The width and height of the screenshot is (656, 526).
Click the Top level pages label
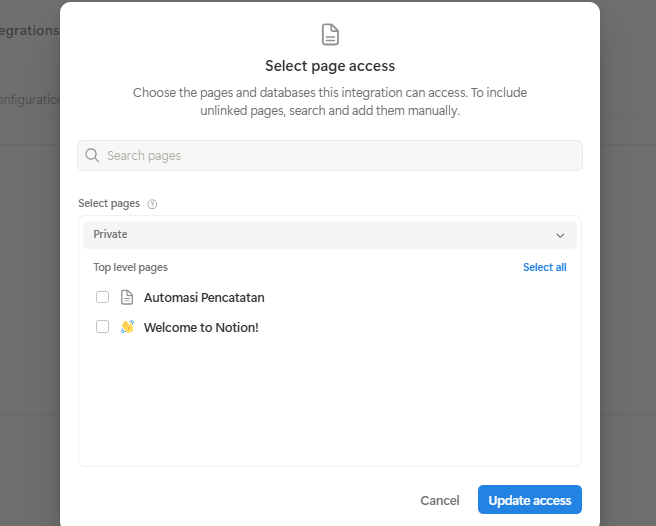(x=131, y=268)
